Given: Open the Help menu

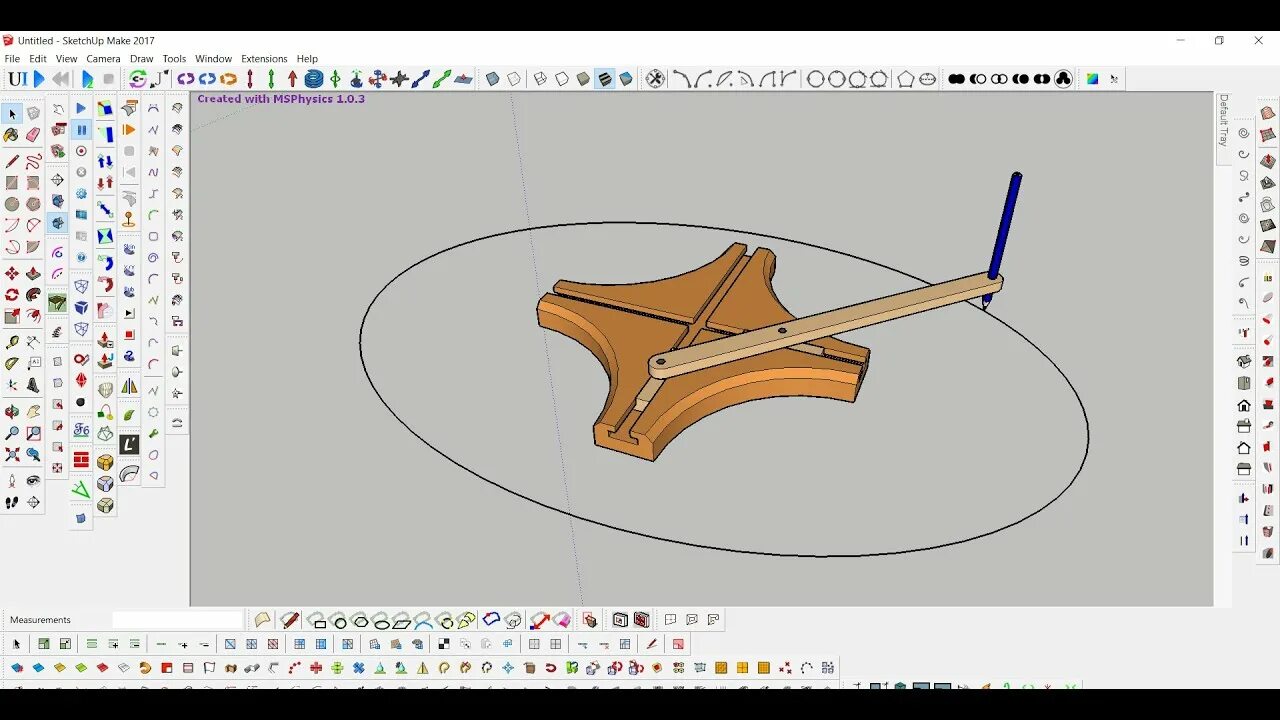Looking at the screenshot, I should coord(307,59).
